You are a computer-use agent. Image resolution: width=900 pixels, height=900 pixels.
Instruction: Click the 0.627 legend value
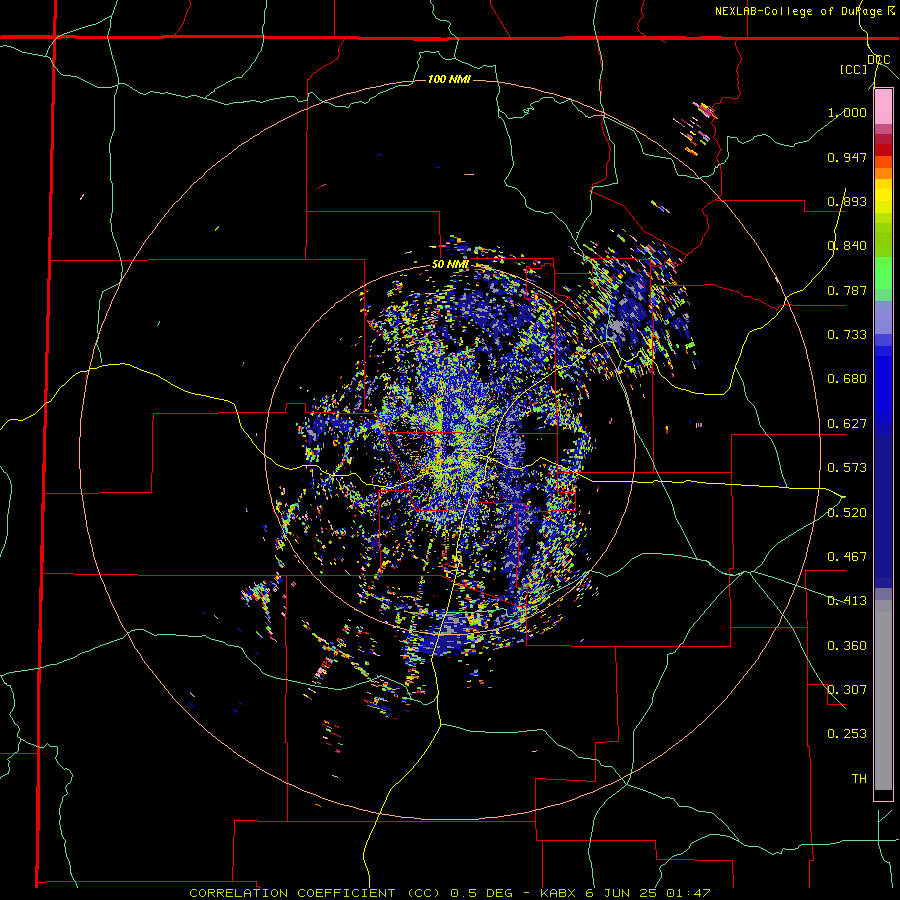pyautogui.click(x=847, y=424)
